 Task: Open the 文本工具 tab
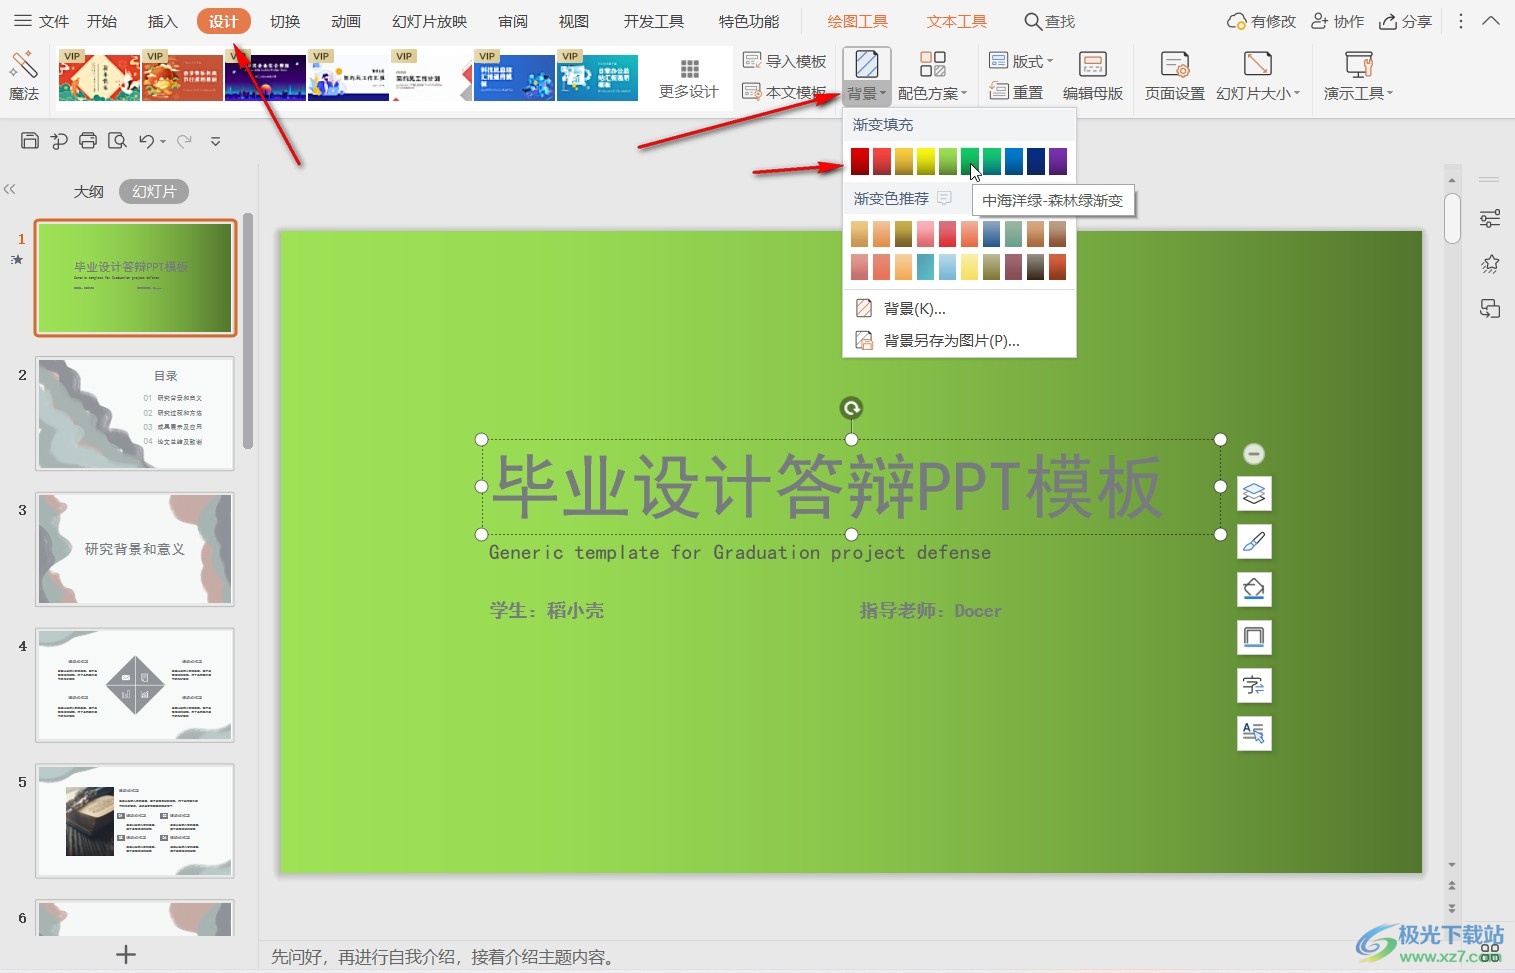[x=957, y=21]
